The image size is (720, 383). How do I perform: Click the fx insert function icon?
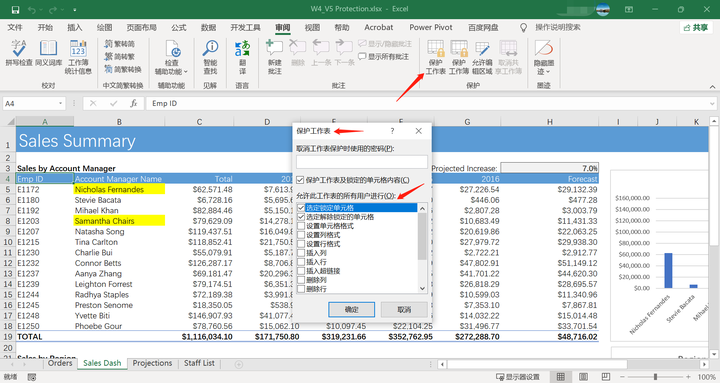point(134,104)
